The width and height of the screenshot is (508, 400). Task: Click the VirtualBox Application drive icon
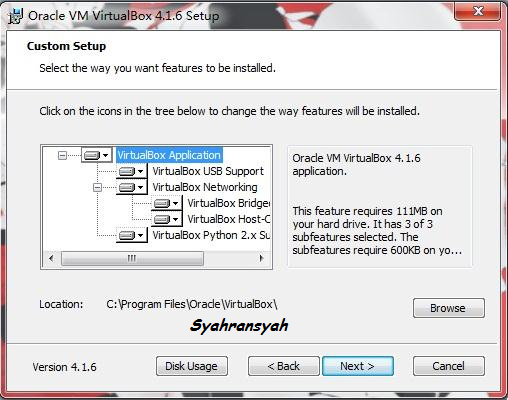[x=96, y=155]
